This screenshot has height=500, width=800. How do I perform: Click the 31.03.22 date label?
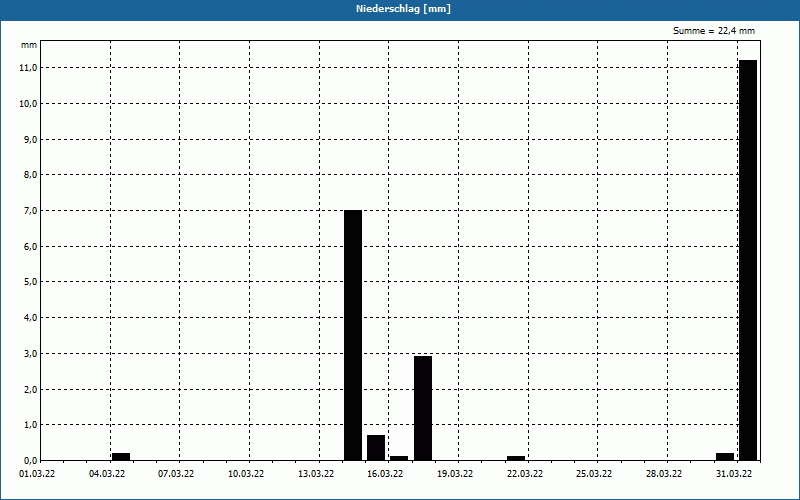734,474
